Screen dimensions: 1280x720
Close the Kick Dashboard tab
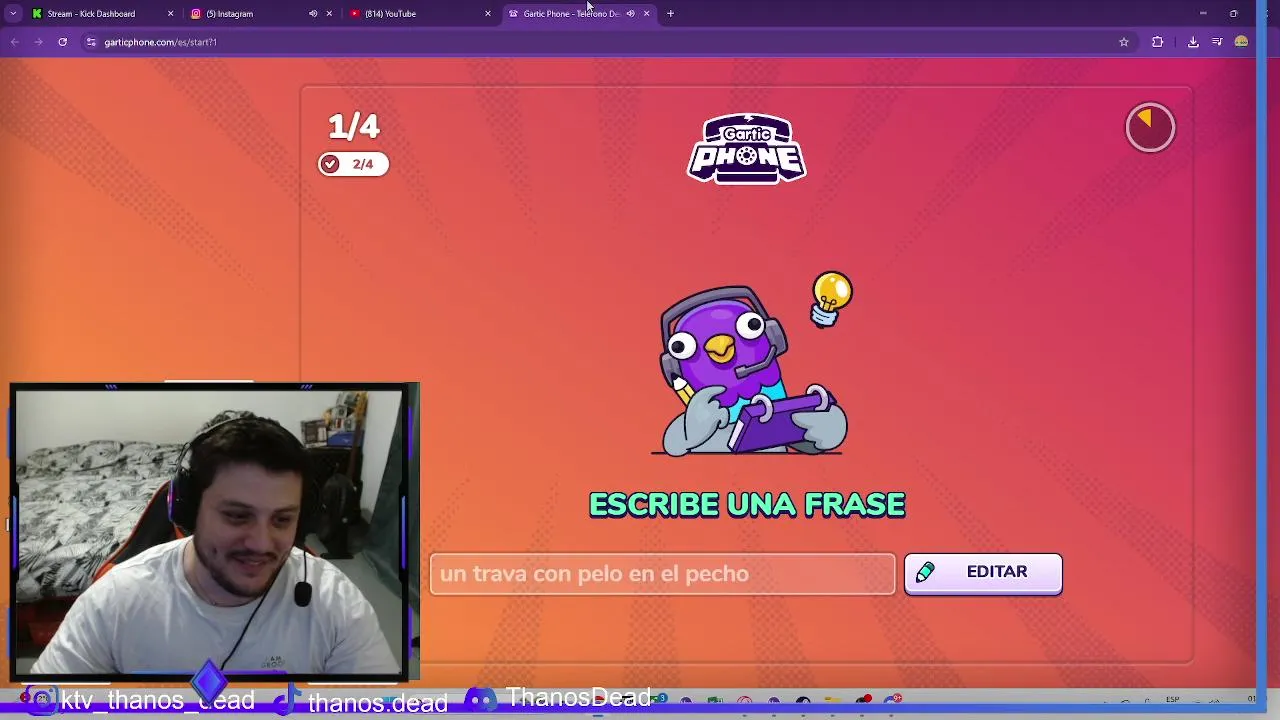(x=170, y=14)
